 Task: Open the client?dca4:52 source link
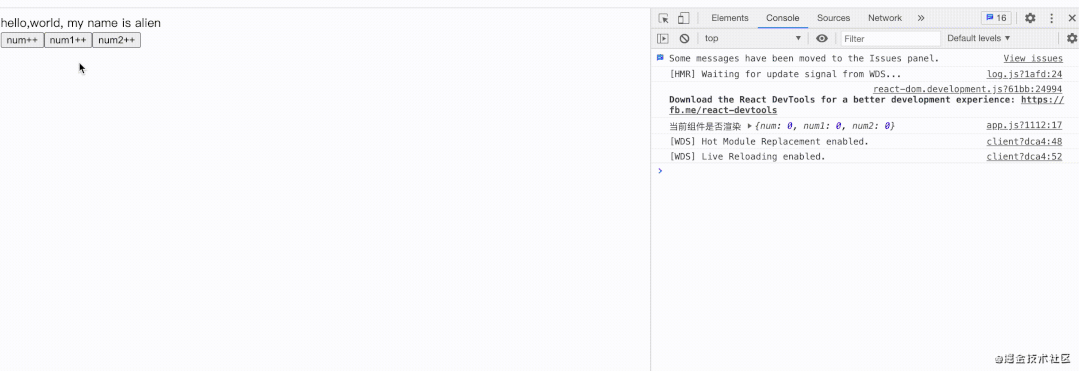pos(1025,156)
